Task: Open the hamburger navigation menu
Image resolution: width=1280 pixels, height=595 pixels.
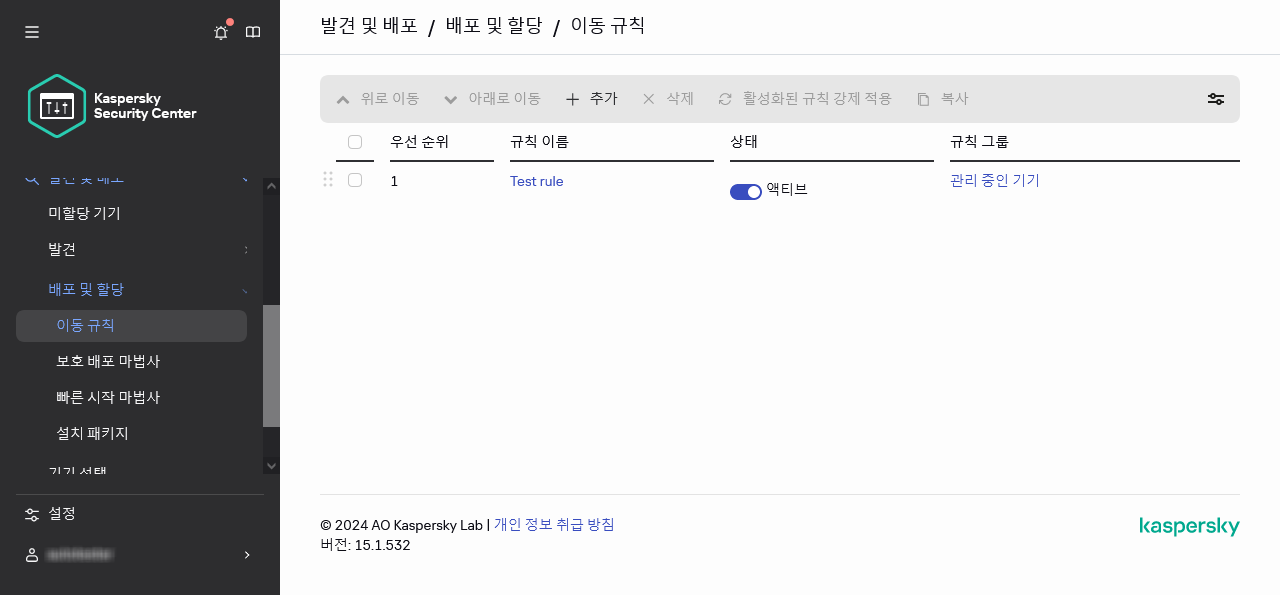Action: pos(32,31)
